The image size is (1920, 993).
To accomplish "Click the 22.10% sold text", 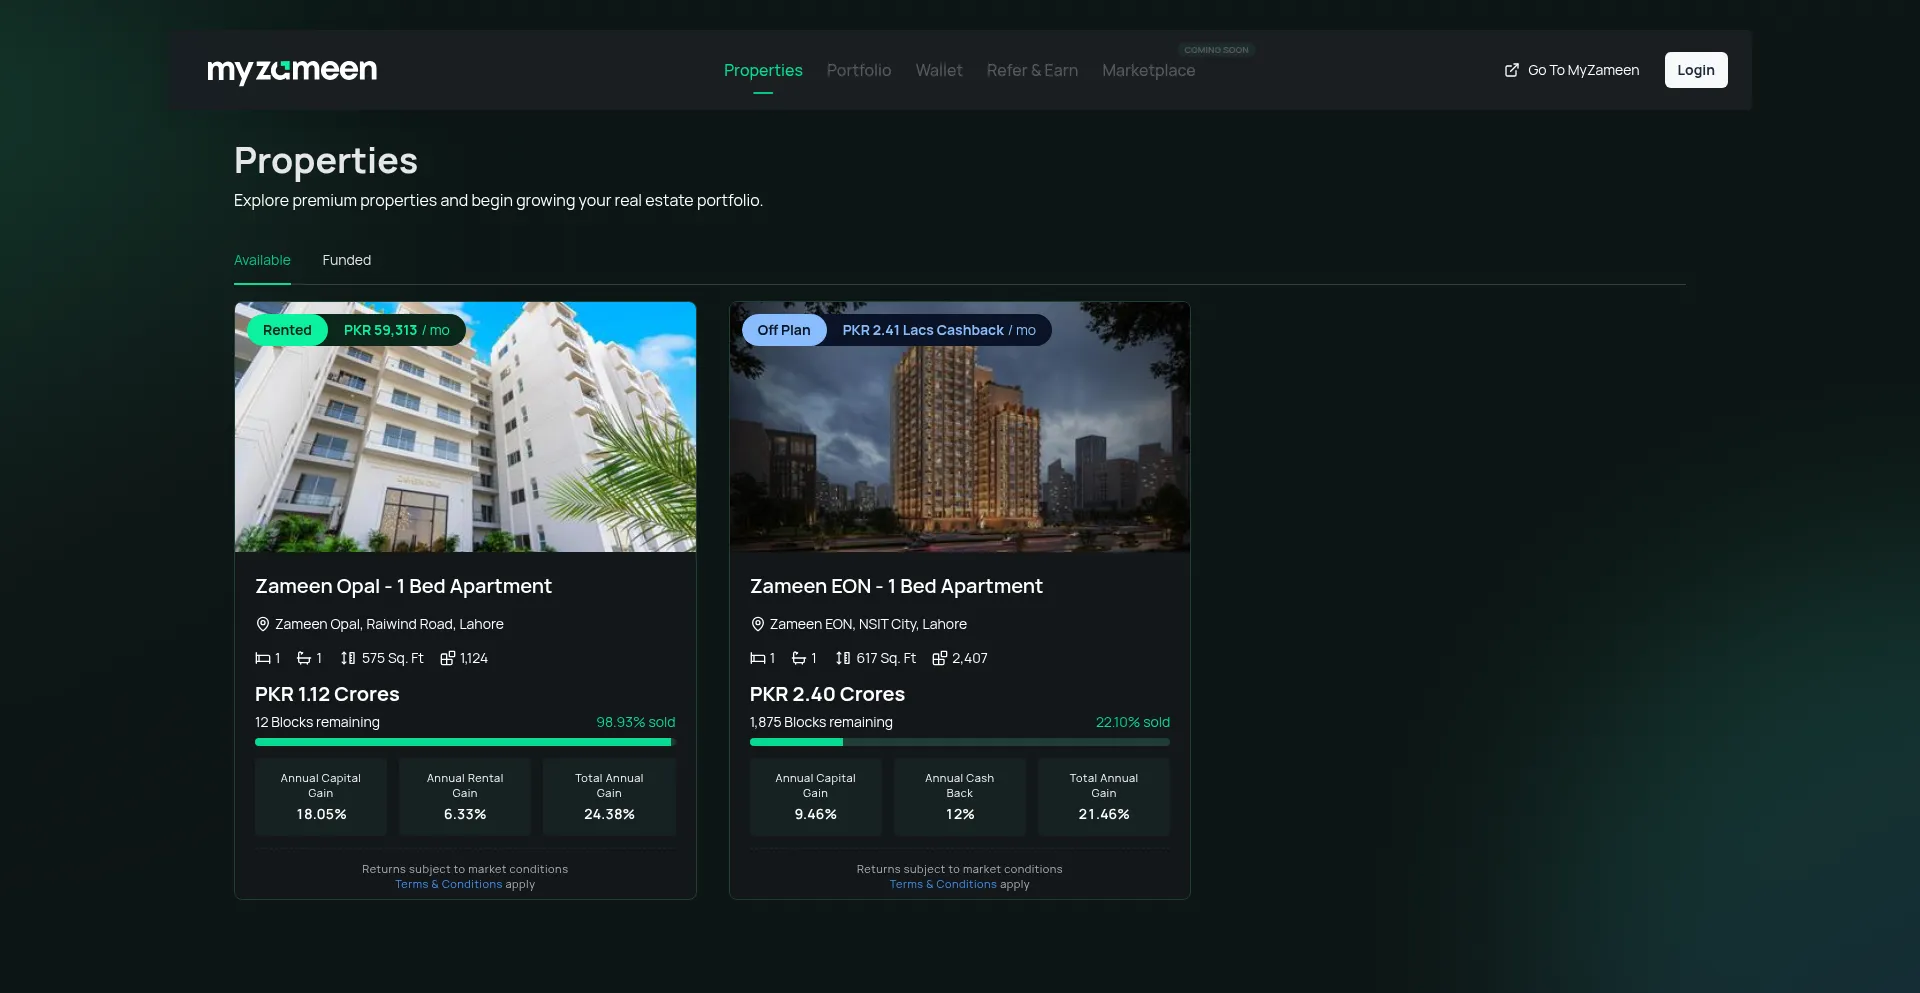I will pyautogui.click(x=1133, y=722).
